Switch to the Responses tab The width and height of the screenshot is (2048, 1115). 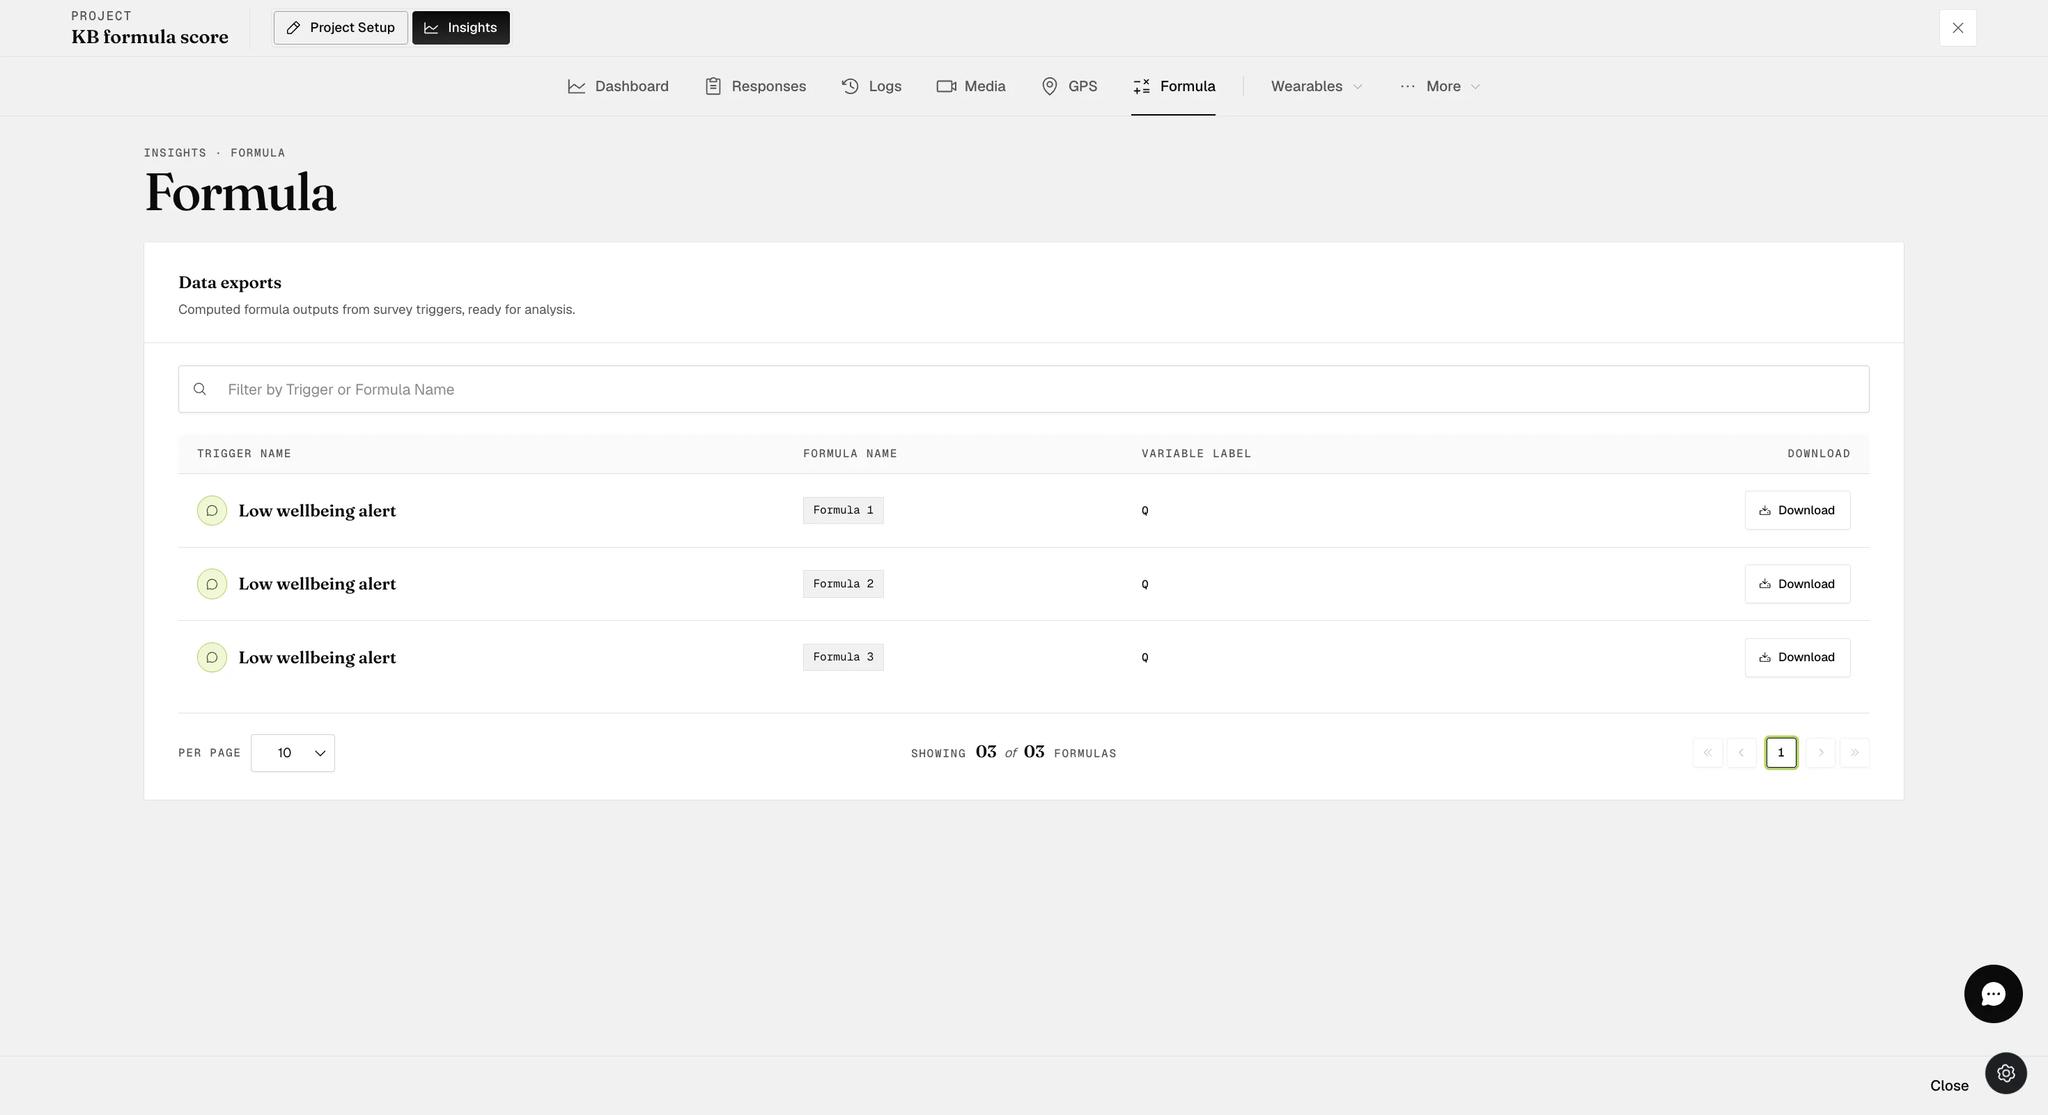click(755, 86)
